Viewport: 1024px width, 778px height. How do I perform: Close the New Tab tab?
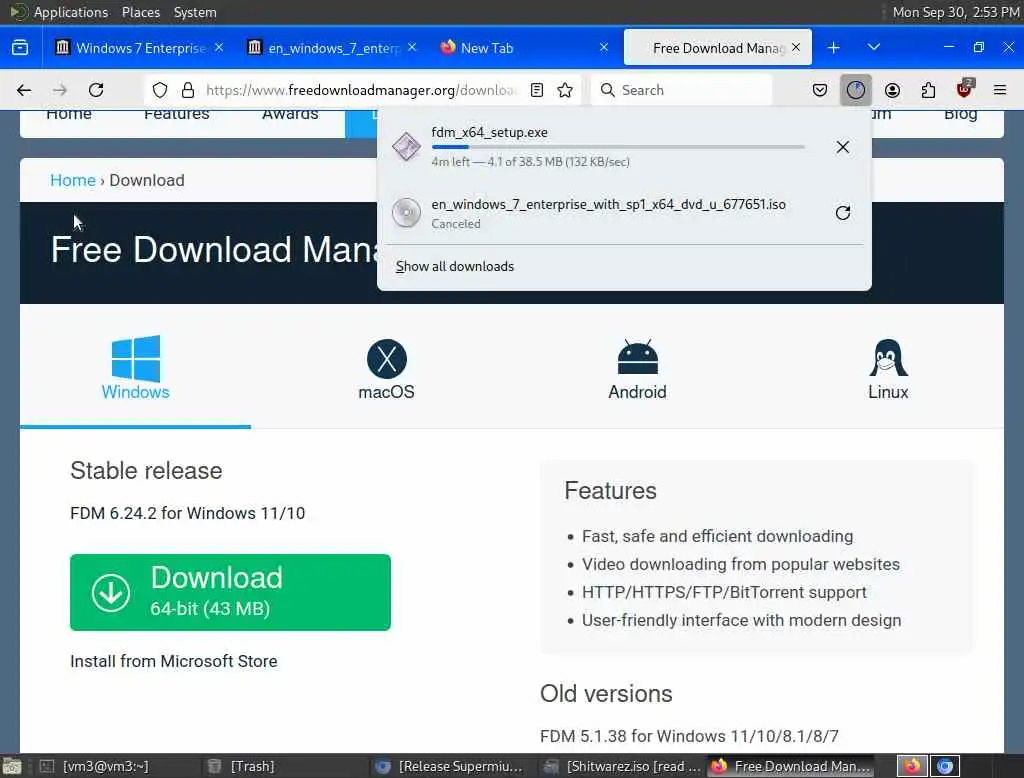[x=604, y=47]
